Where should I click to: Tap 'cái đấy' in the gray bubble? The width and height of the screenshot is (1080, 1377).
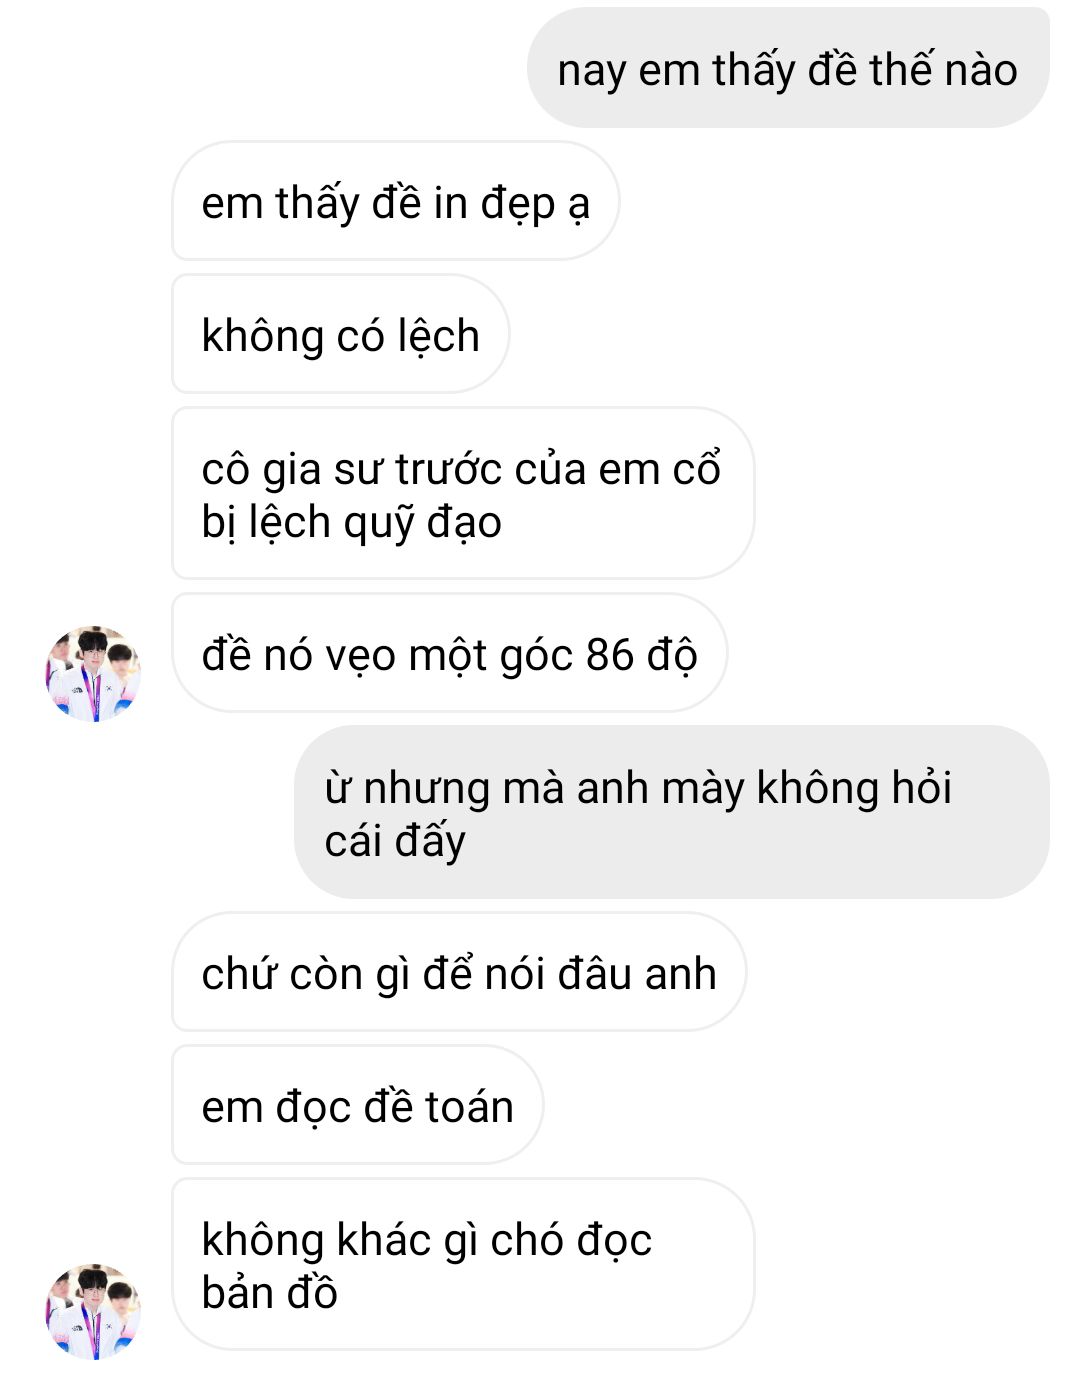click(395, 841)
